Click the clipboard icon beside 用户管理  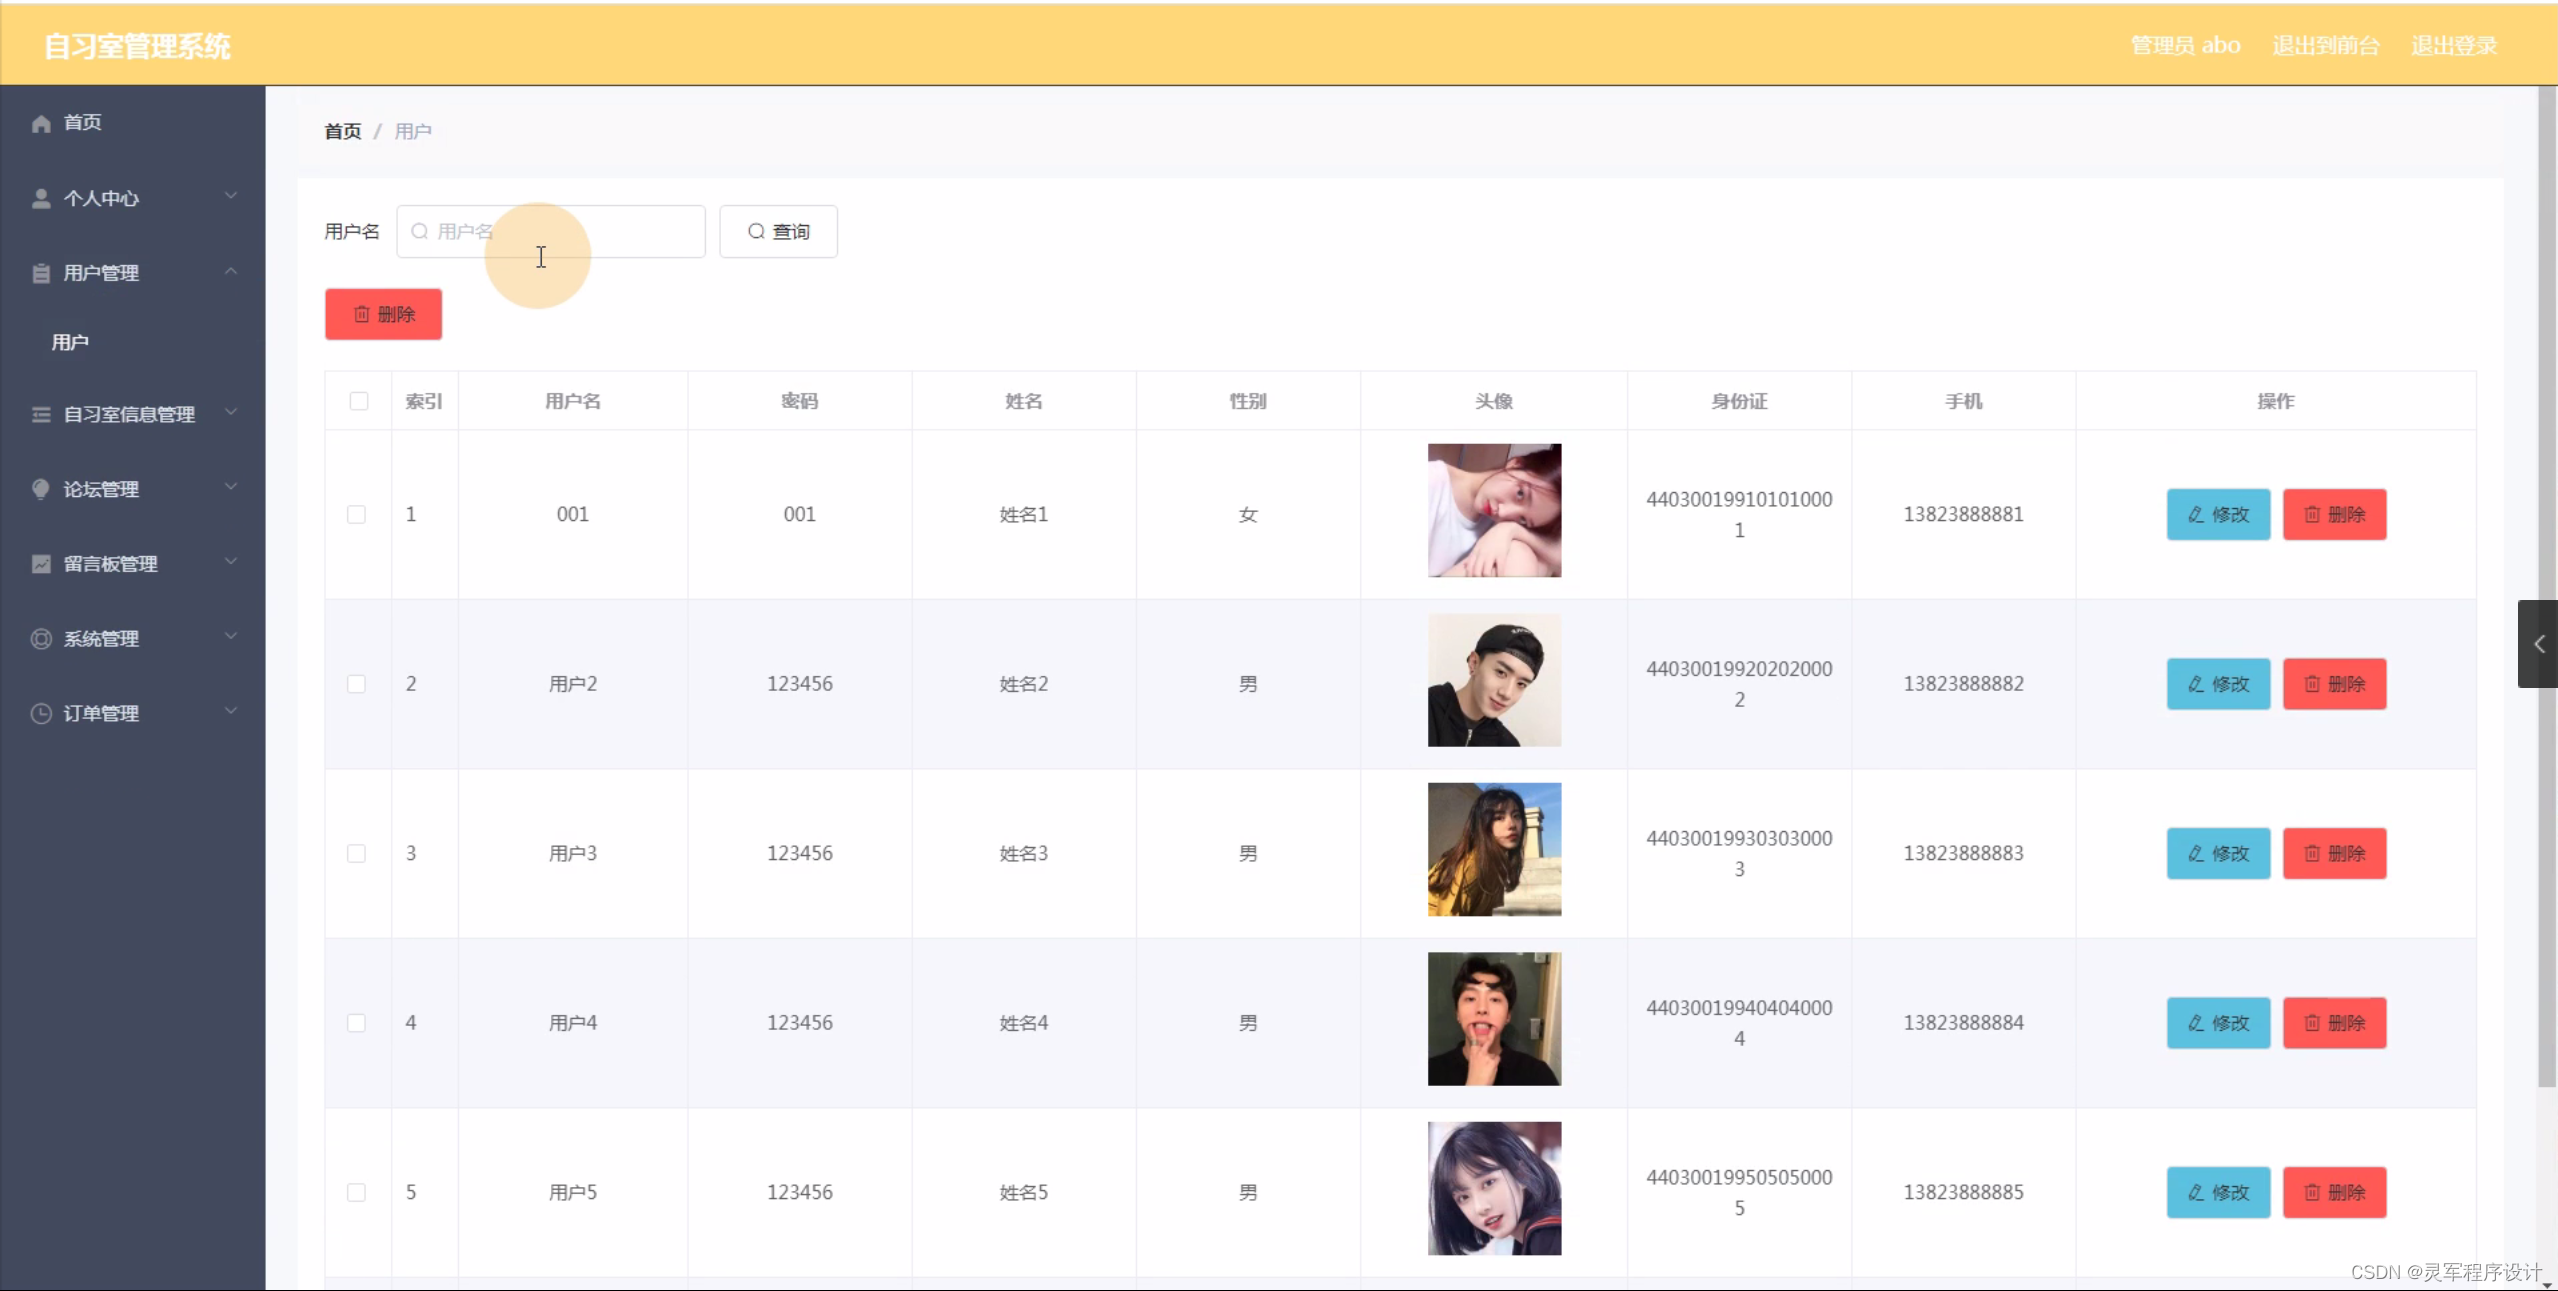41,272
